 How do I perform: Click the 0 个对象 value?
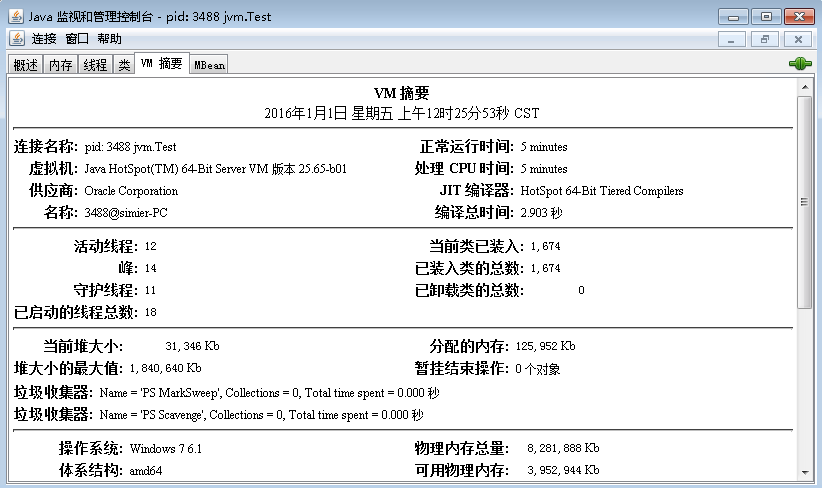click(537, 369)
